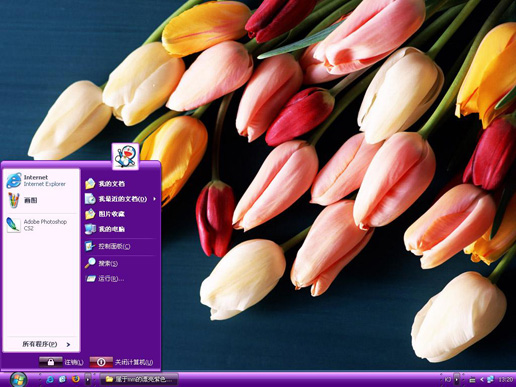Click the 关闭计算机 (Shut Down) power button
The width and height of the screenshot is (516, 387).
click(x=101, y=362)
